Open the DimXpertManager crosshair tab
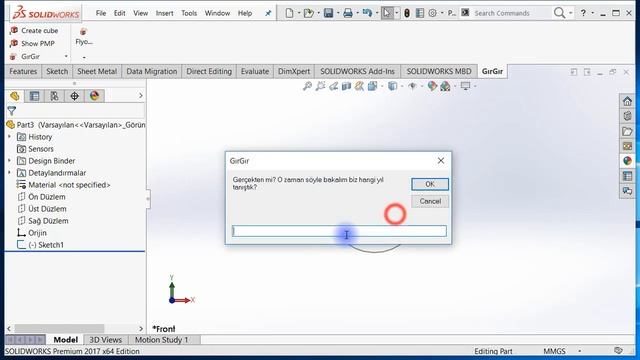Image resolution: width=640 pixels, height=360 pixels. coord(74,96)
